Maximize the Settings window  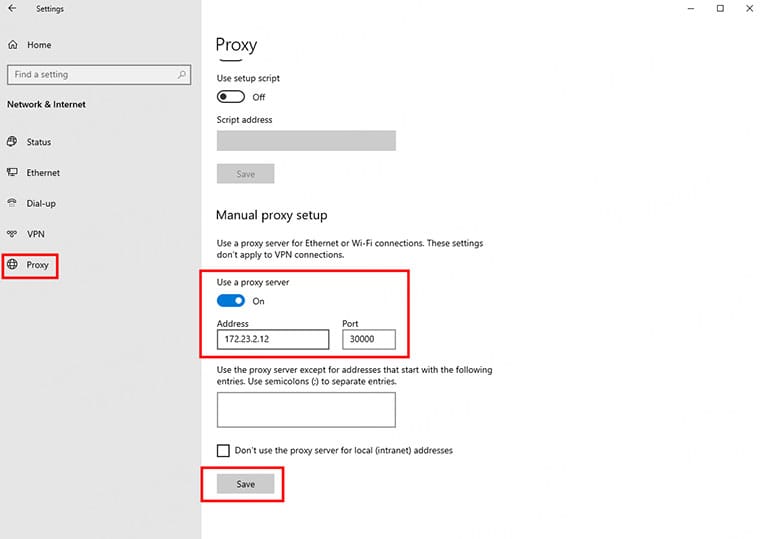coord(720,9)
